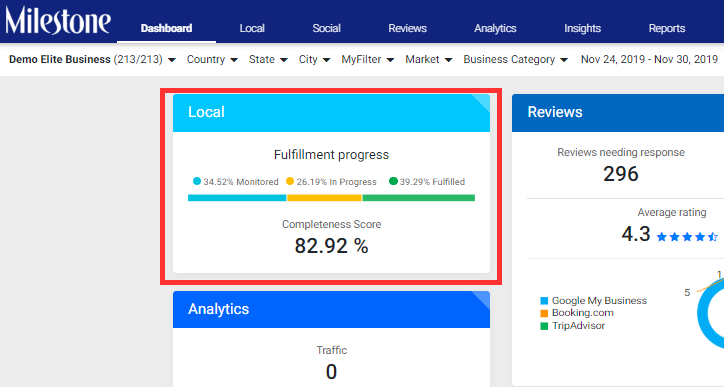The width and height of the screenshot is (724, 387).
Task: Click the yellow In Progress legend dot
Action: point(290,181)
